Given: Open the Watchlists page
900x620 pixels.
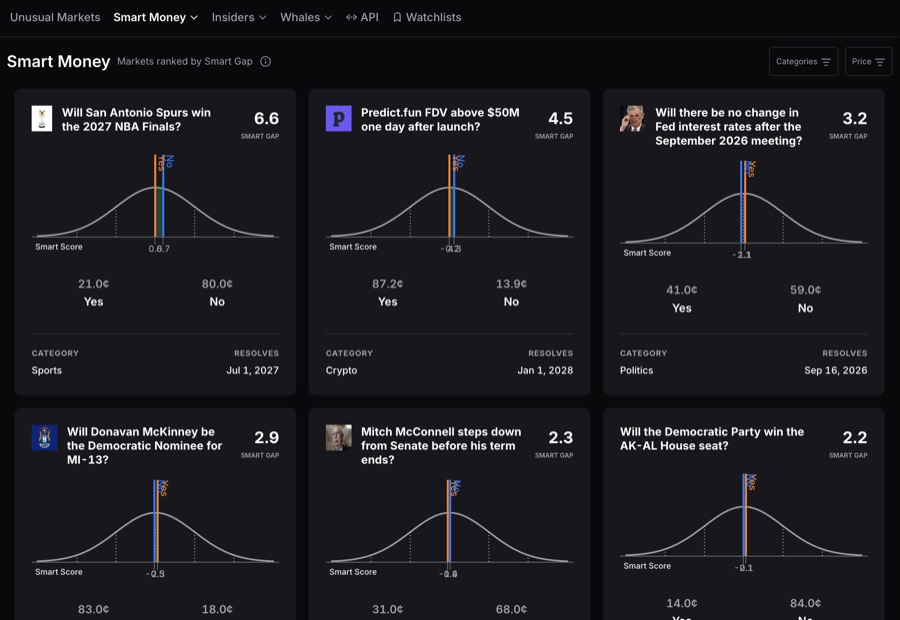Looking at the screenshot, I should tap(427, 17).
